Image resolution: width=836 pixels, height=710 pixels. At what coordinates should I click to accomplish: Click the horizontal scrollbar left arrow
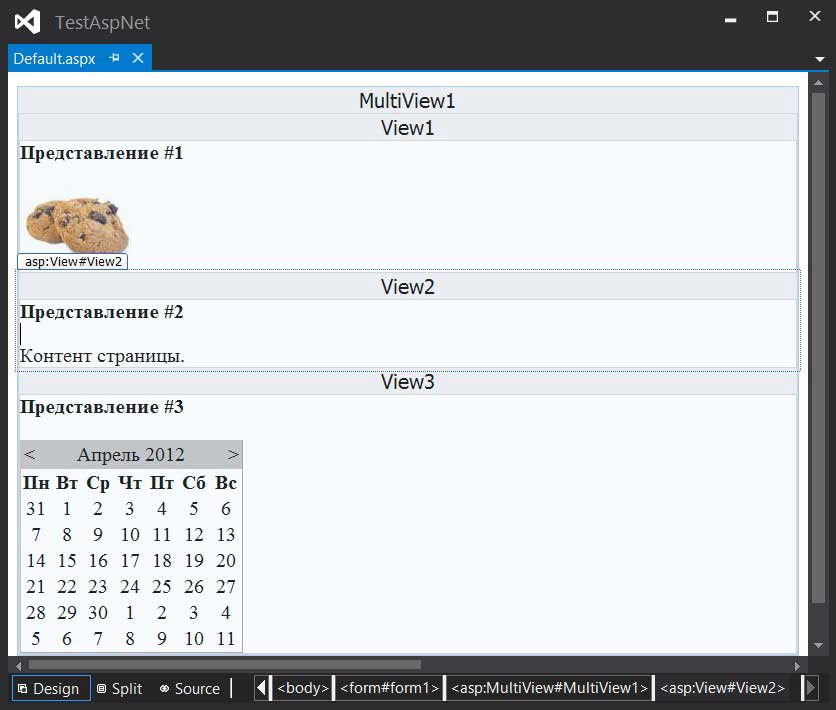pos(19,665)
